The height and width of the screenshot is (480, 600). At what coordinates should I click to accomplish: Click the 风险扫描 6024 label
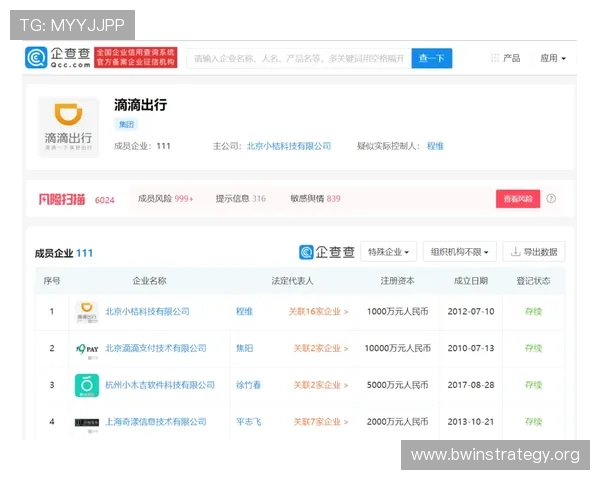pos(77,199)
